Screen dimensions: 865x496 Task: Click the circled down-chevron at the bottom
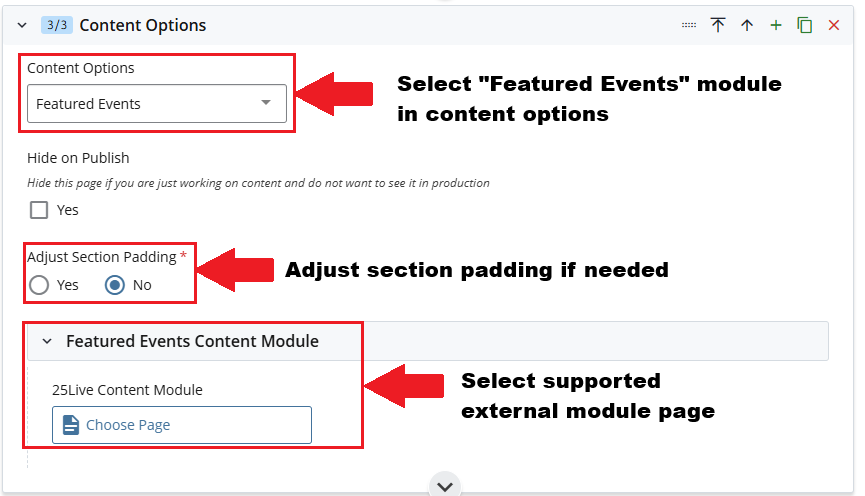click(445, 486)
